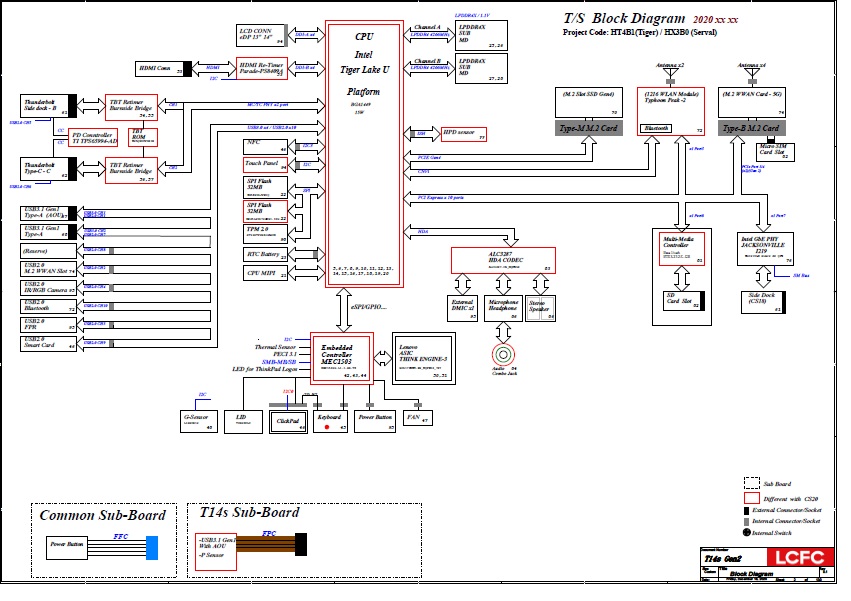Select the Thunderbolt Type-C - C block
851x601 pixels.
point(46,169)
